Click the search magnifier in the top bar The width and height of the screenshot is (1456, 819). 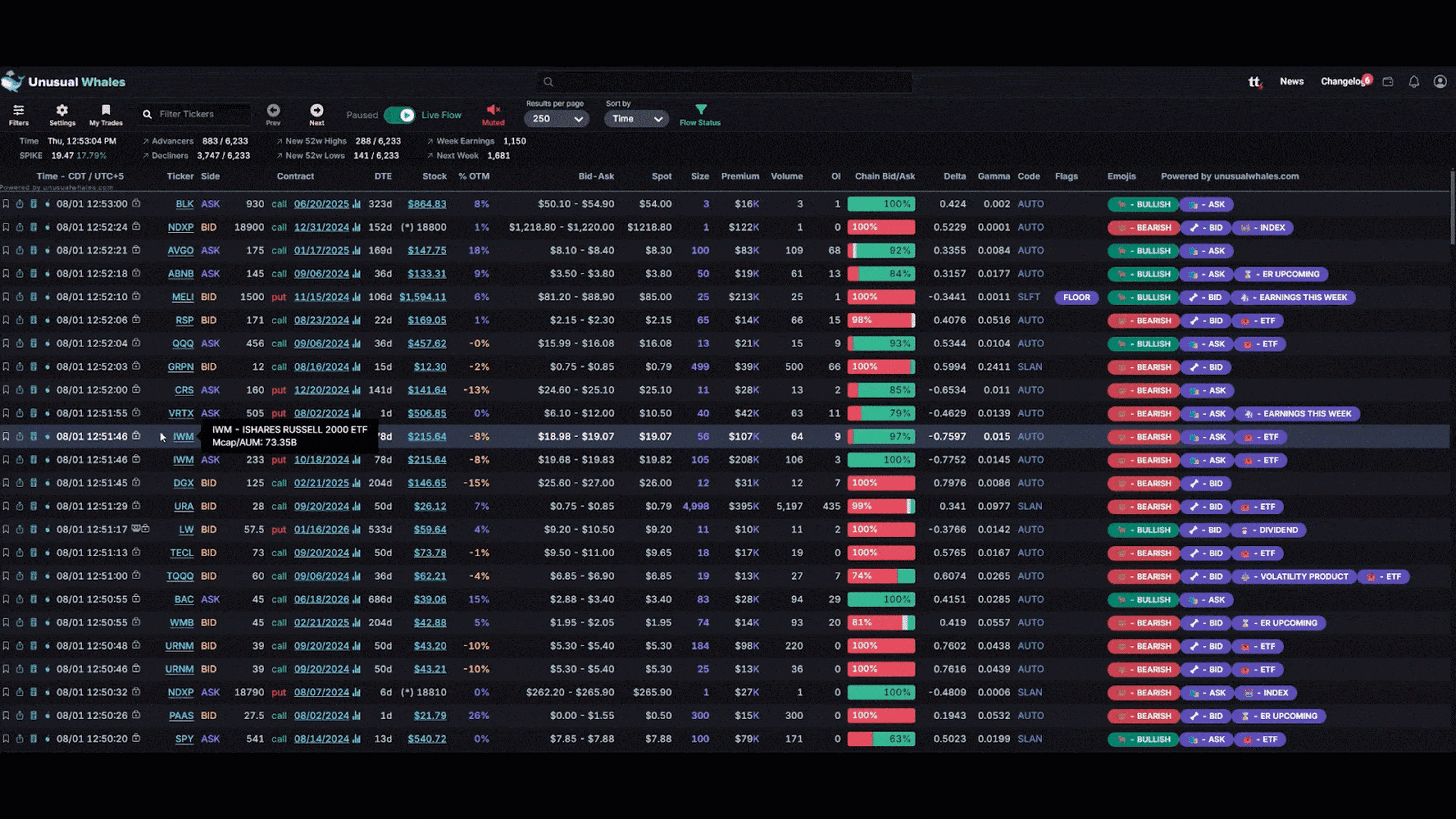548,82
